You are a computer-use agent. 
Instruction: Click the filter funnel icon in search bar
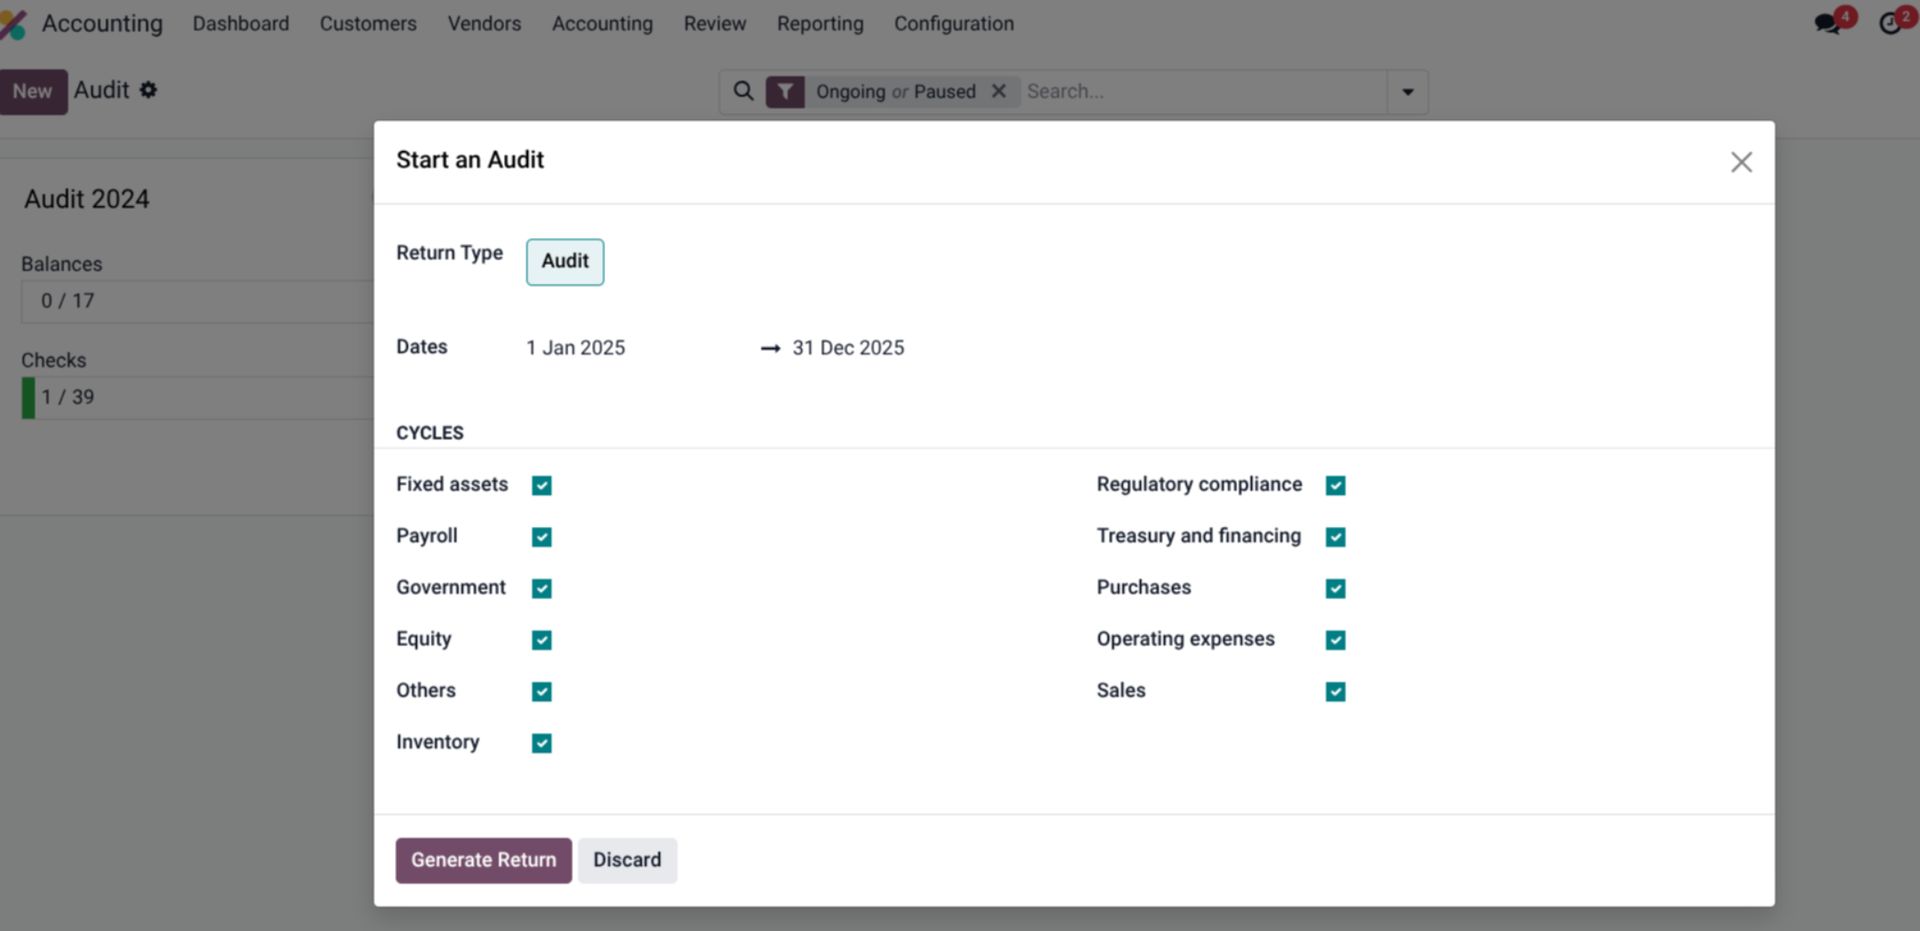pos(785,90)
